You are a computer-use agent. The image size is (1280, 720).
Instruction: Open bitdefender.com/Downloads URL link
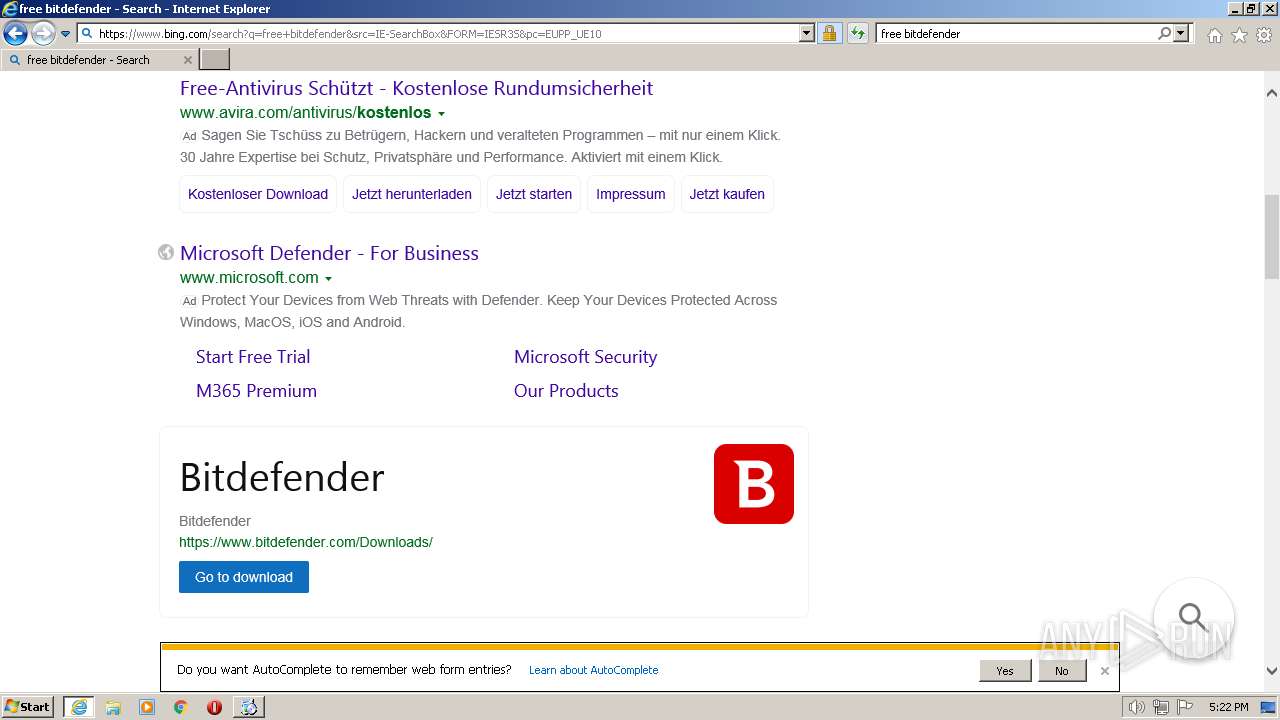306,542
